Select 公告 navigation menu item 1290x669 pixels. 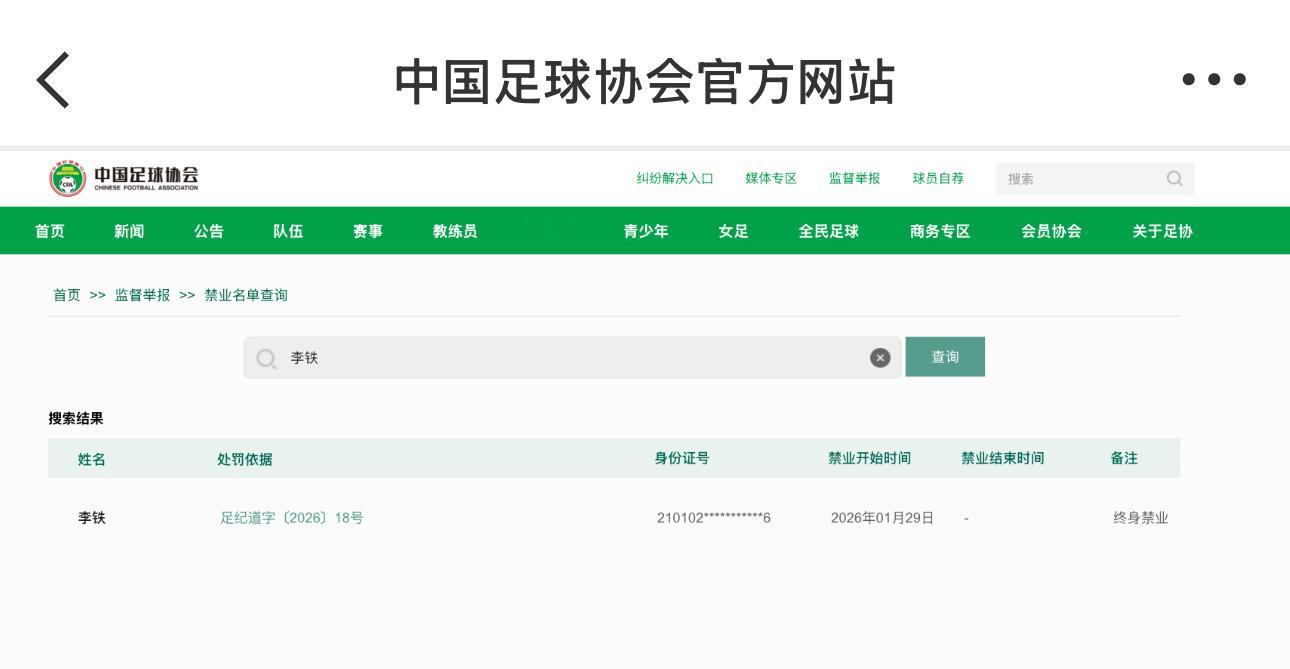[x=209, y=232]
